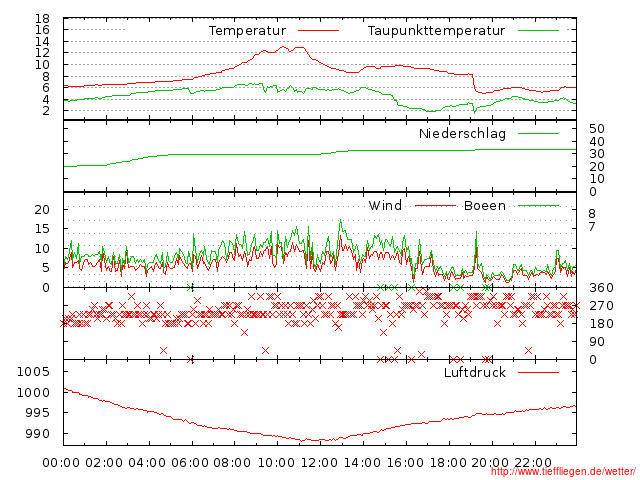Click the Boeen legend label
This screenshot has width=640, height=480.
tap(485, 205)
